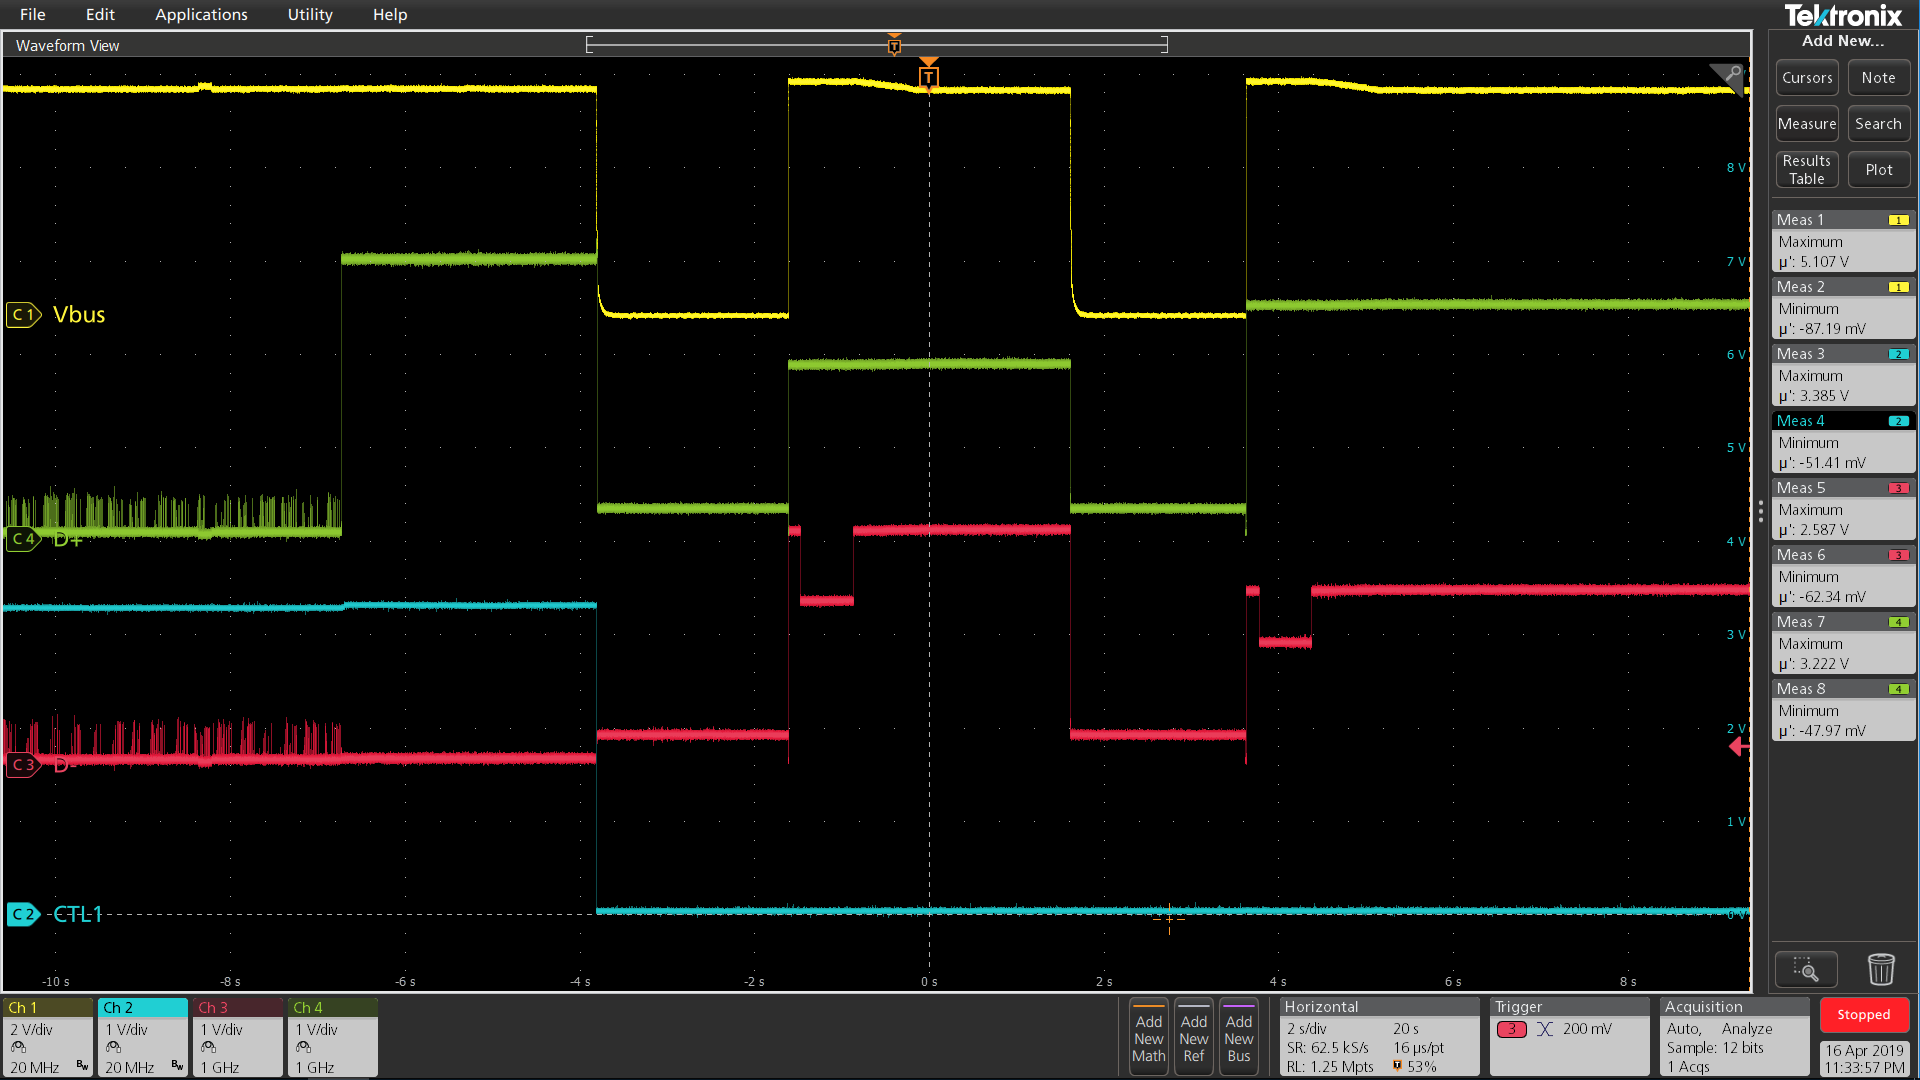Toggle the Ch 1 channel badge
This screenshot has height=1080, width=1920.
click(x=47, y=1037)
